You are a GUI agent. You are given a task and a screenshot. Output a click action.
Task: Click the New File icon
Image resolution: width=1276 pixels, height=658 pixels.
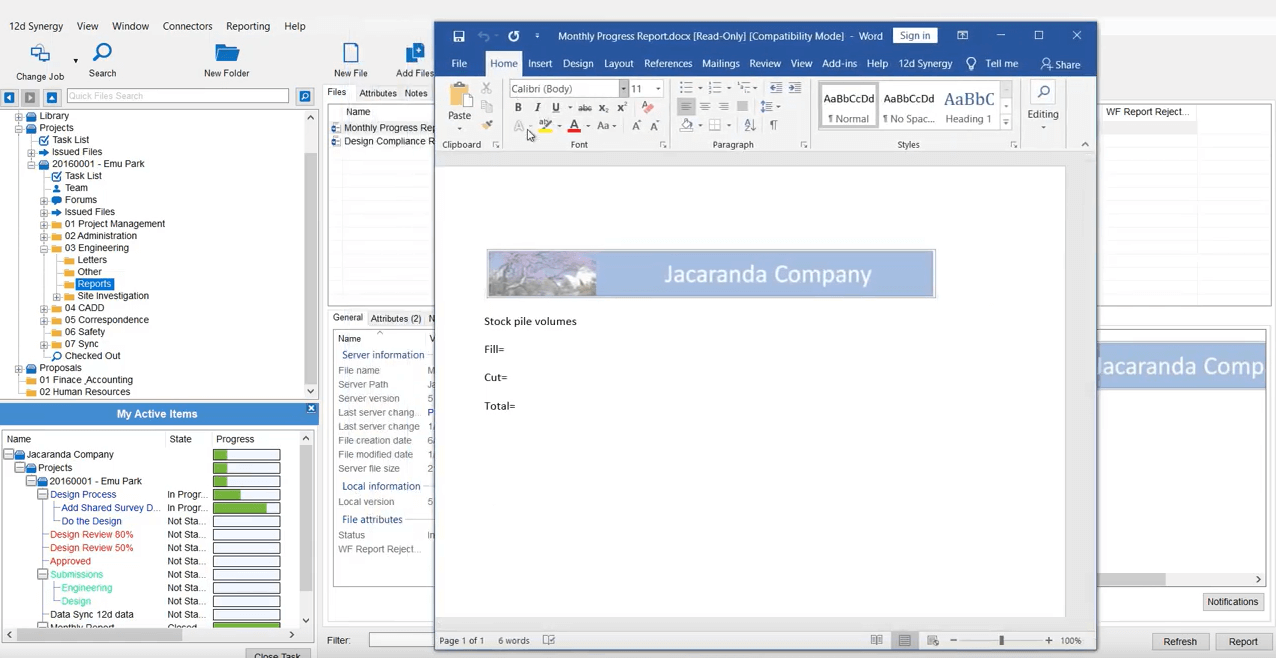pos(351,54)
